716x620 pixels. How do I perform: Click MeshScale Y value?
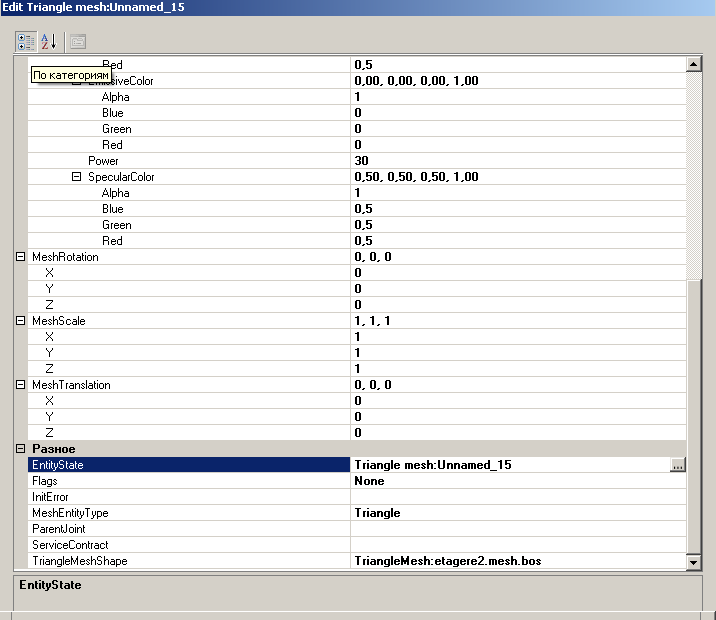tap(518, 352)
